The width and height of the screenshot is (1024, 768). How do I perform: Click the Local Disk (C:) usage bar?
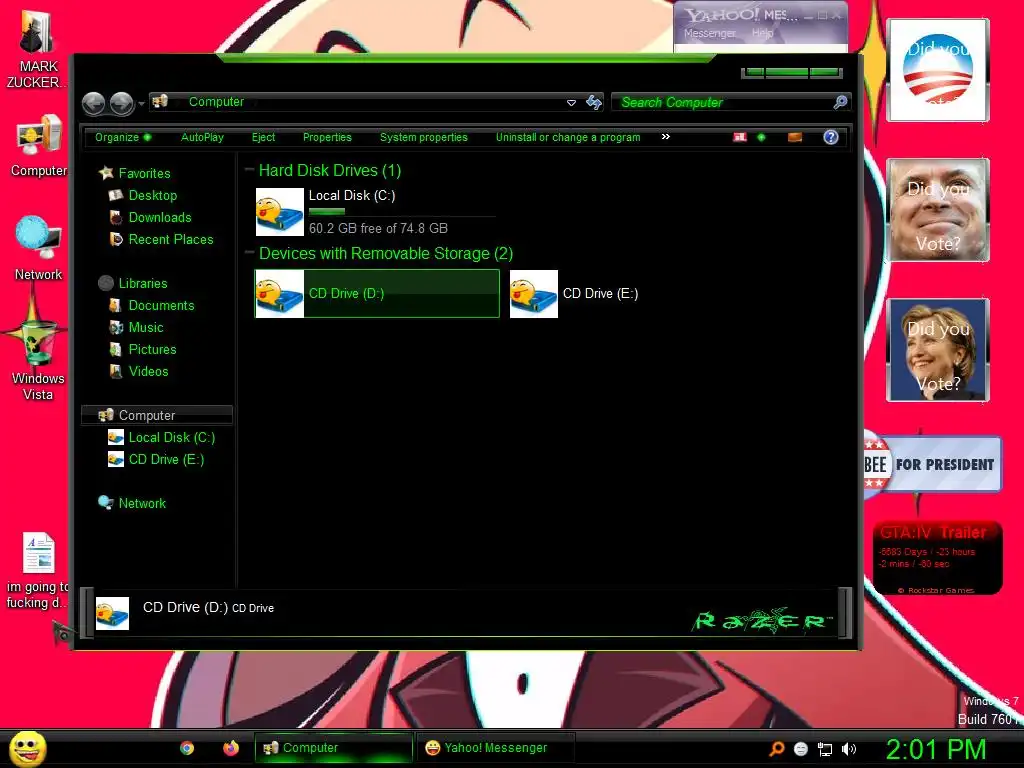pyautogui.click(x=401, y=212)
